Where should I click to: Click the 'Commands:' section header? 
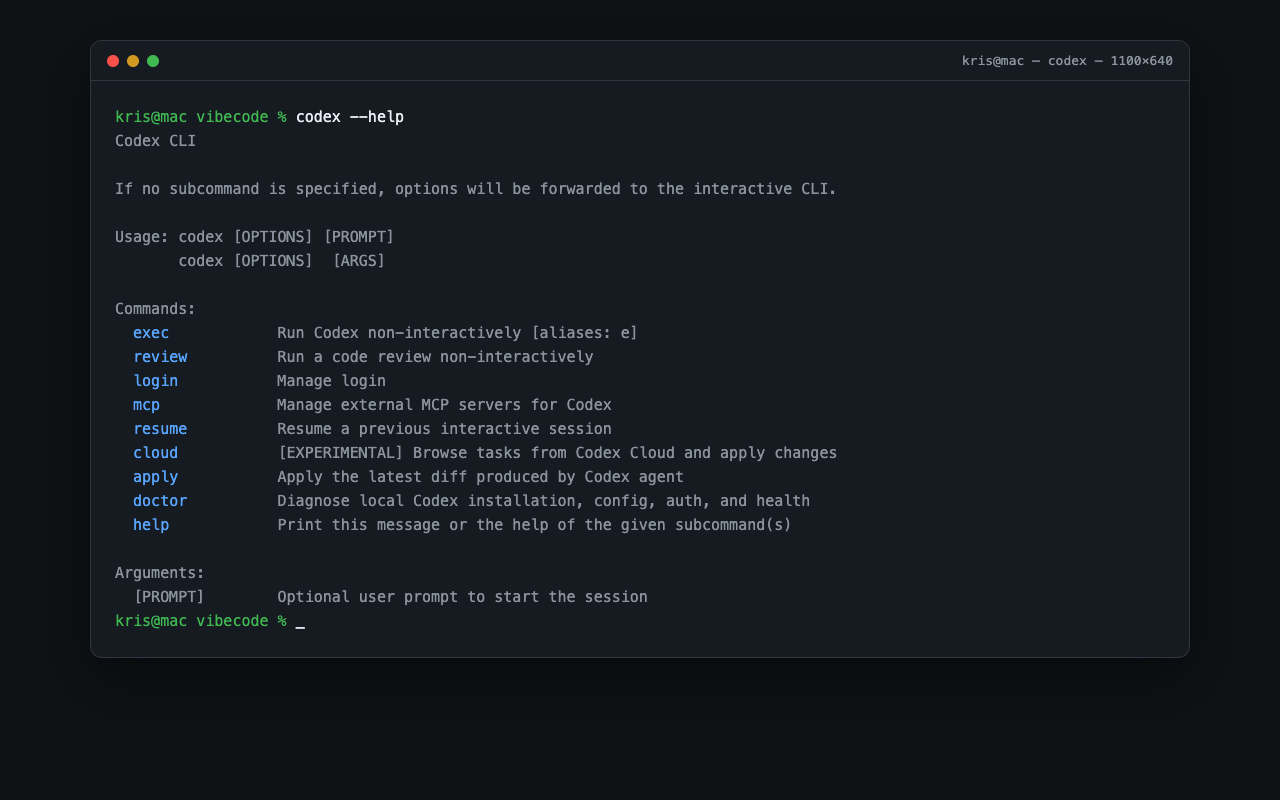pos(156,309)
